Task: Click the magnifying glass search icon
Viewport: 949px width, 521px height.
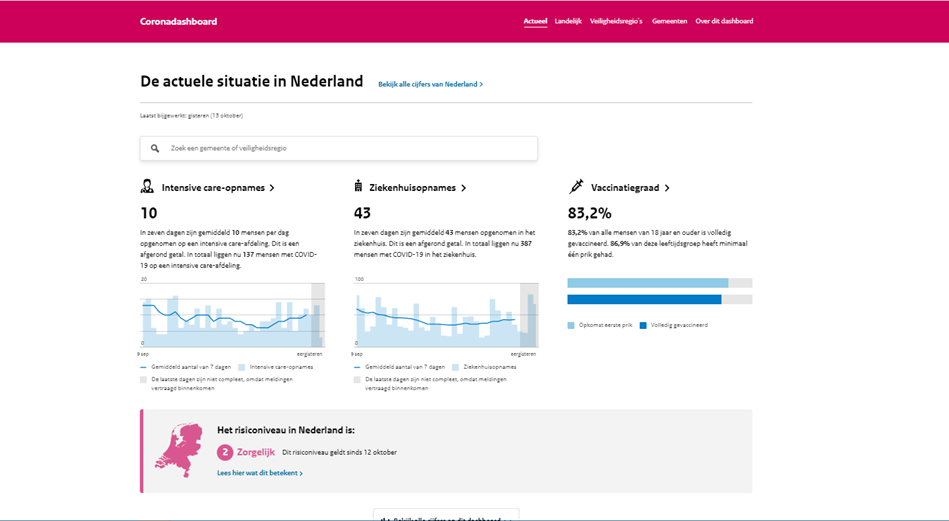Action: pyautogui.click(x=155, y=149)
